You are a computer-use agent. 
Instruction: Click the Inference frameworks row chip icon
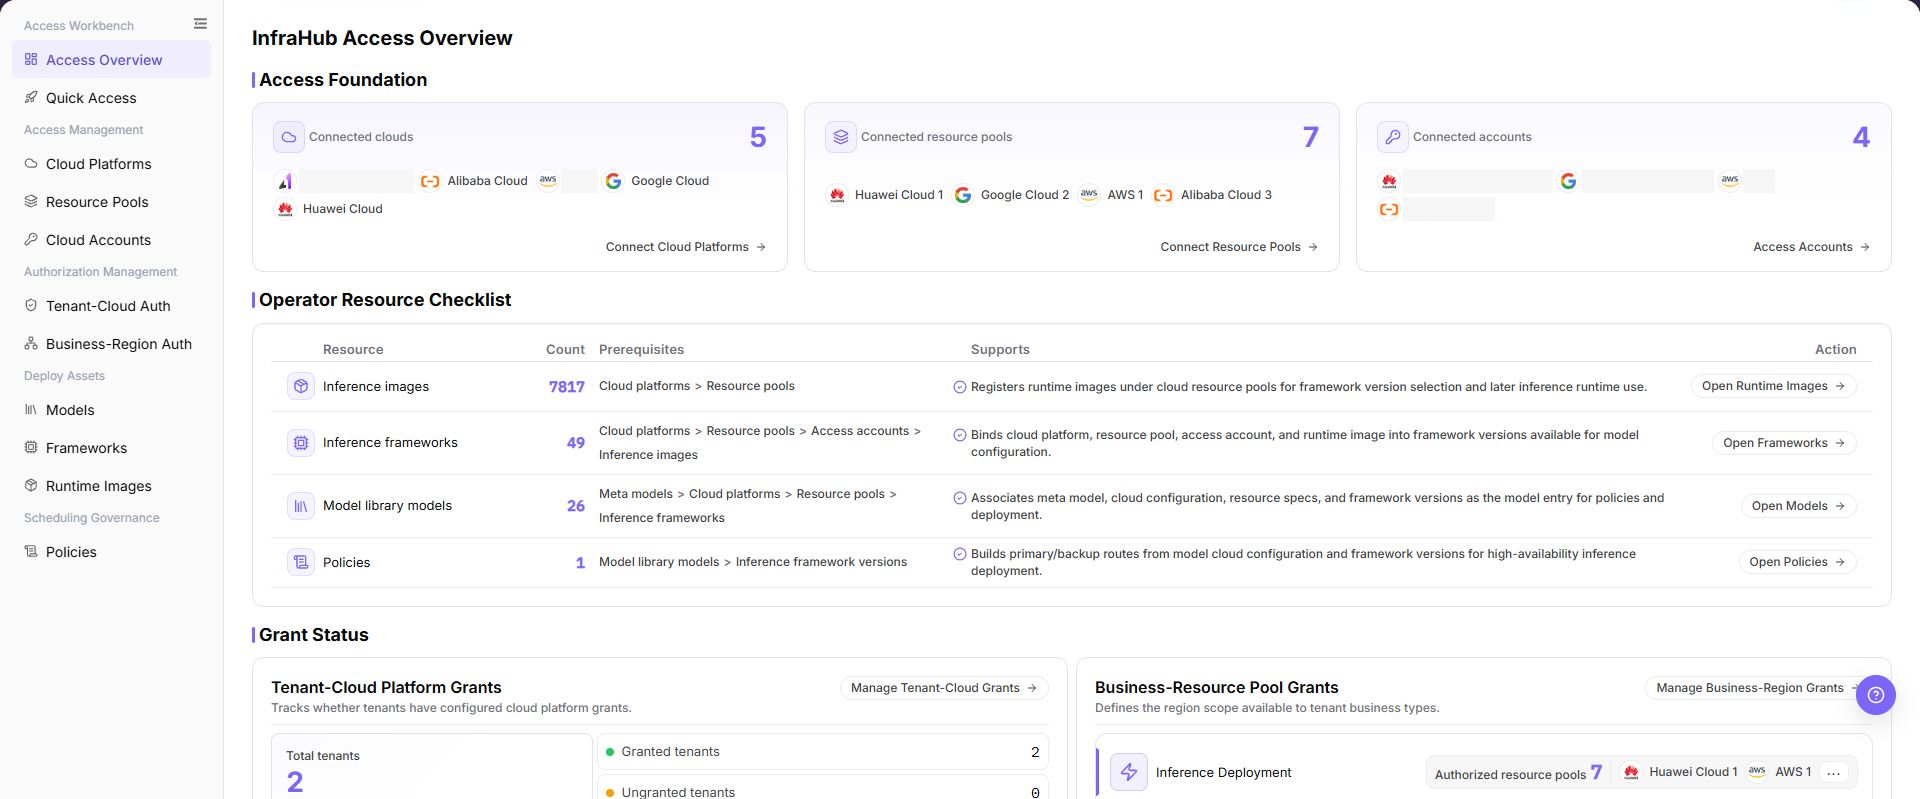[x=301, y=442]
